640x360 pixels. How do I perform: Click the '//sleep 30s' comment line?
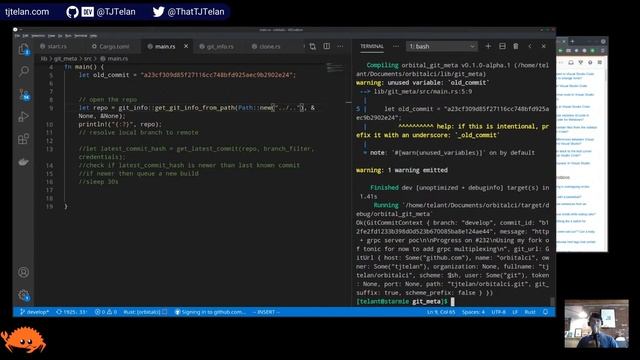click(98, 182)
